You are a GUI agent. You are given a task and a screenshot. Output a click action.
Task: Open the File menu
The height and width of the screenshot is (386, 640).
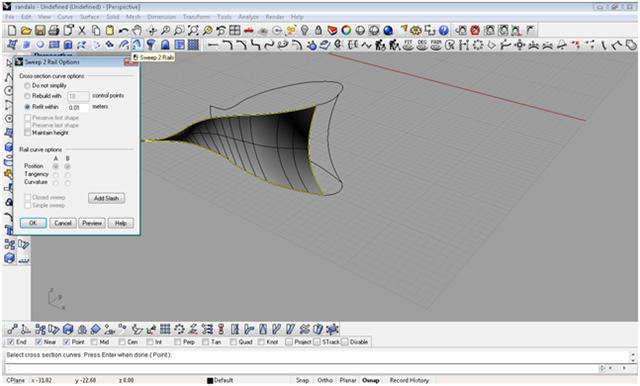[x=10, y=17]
